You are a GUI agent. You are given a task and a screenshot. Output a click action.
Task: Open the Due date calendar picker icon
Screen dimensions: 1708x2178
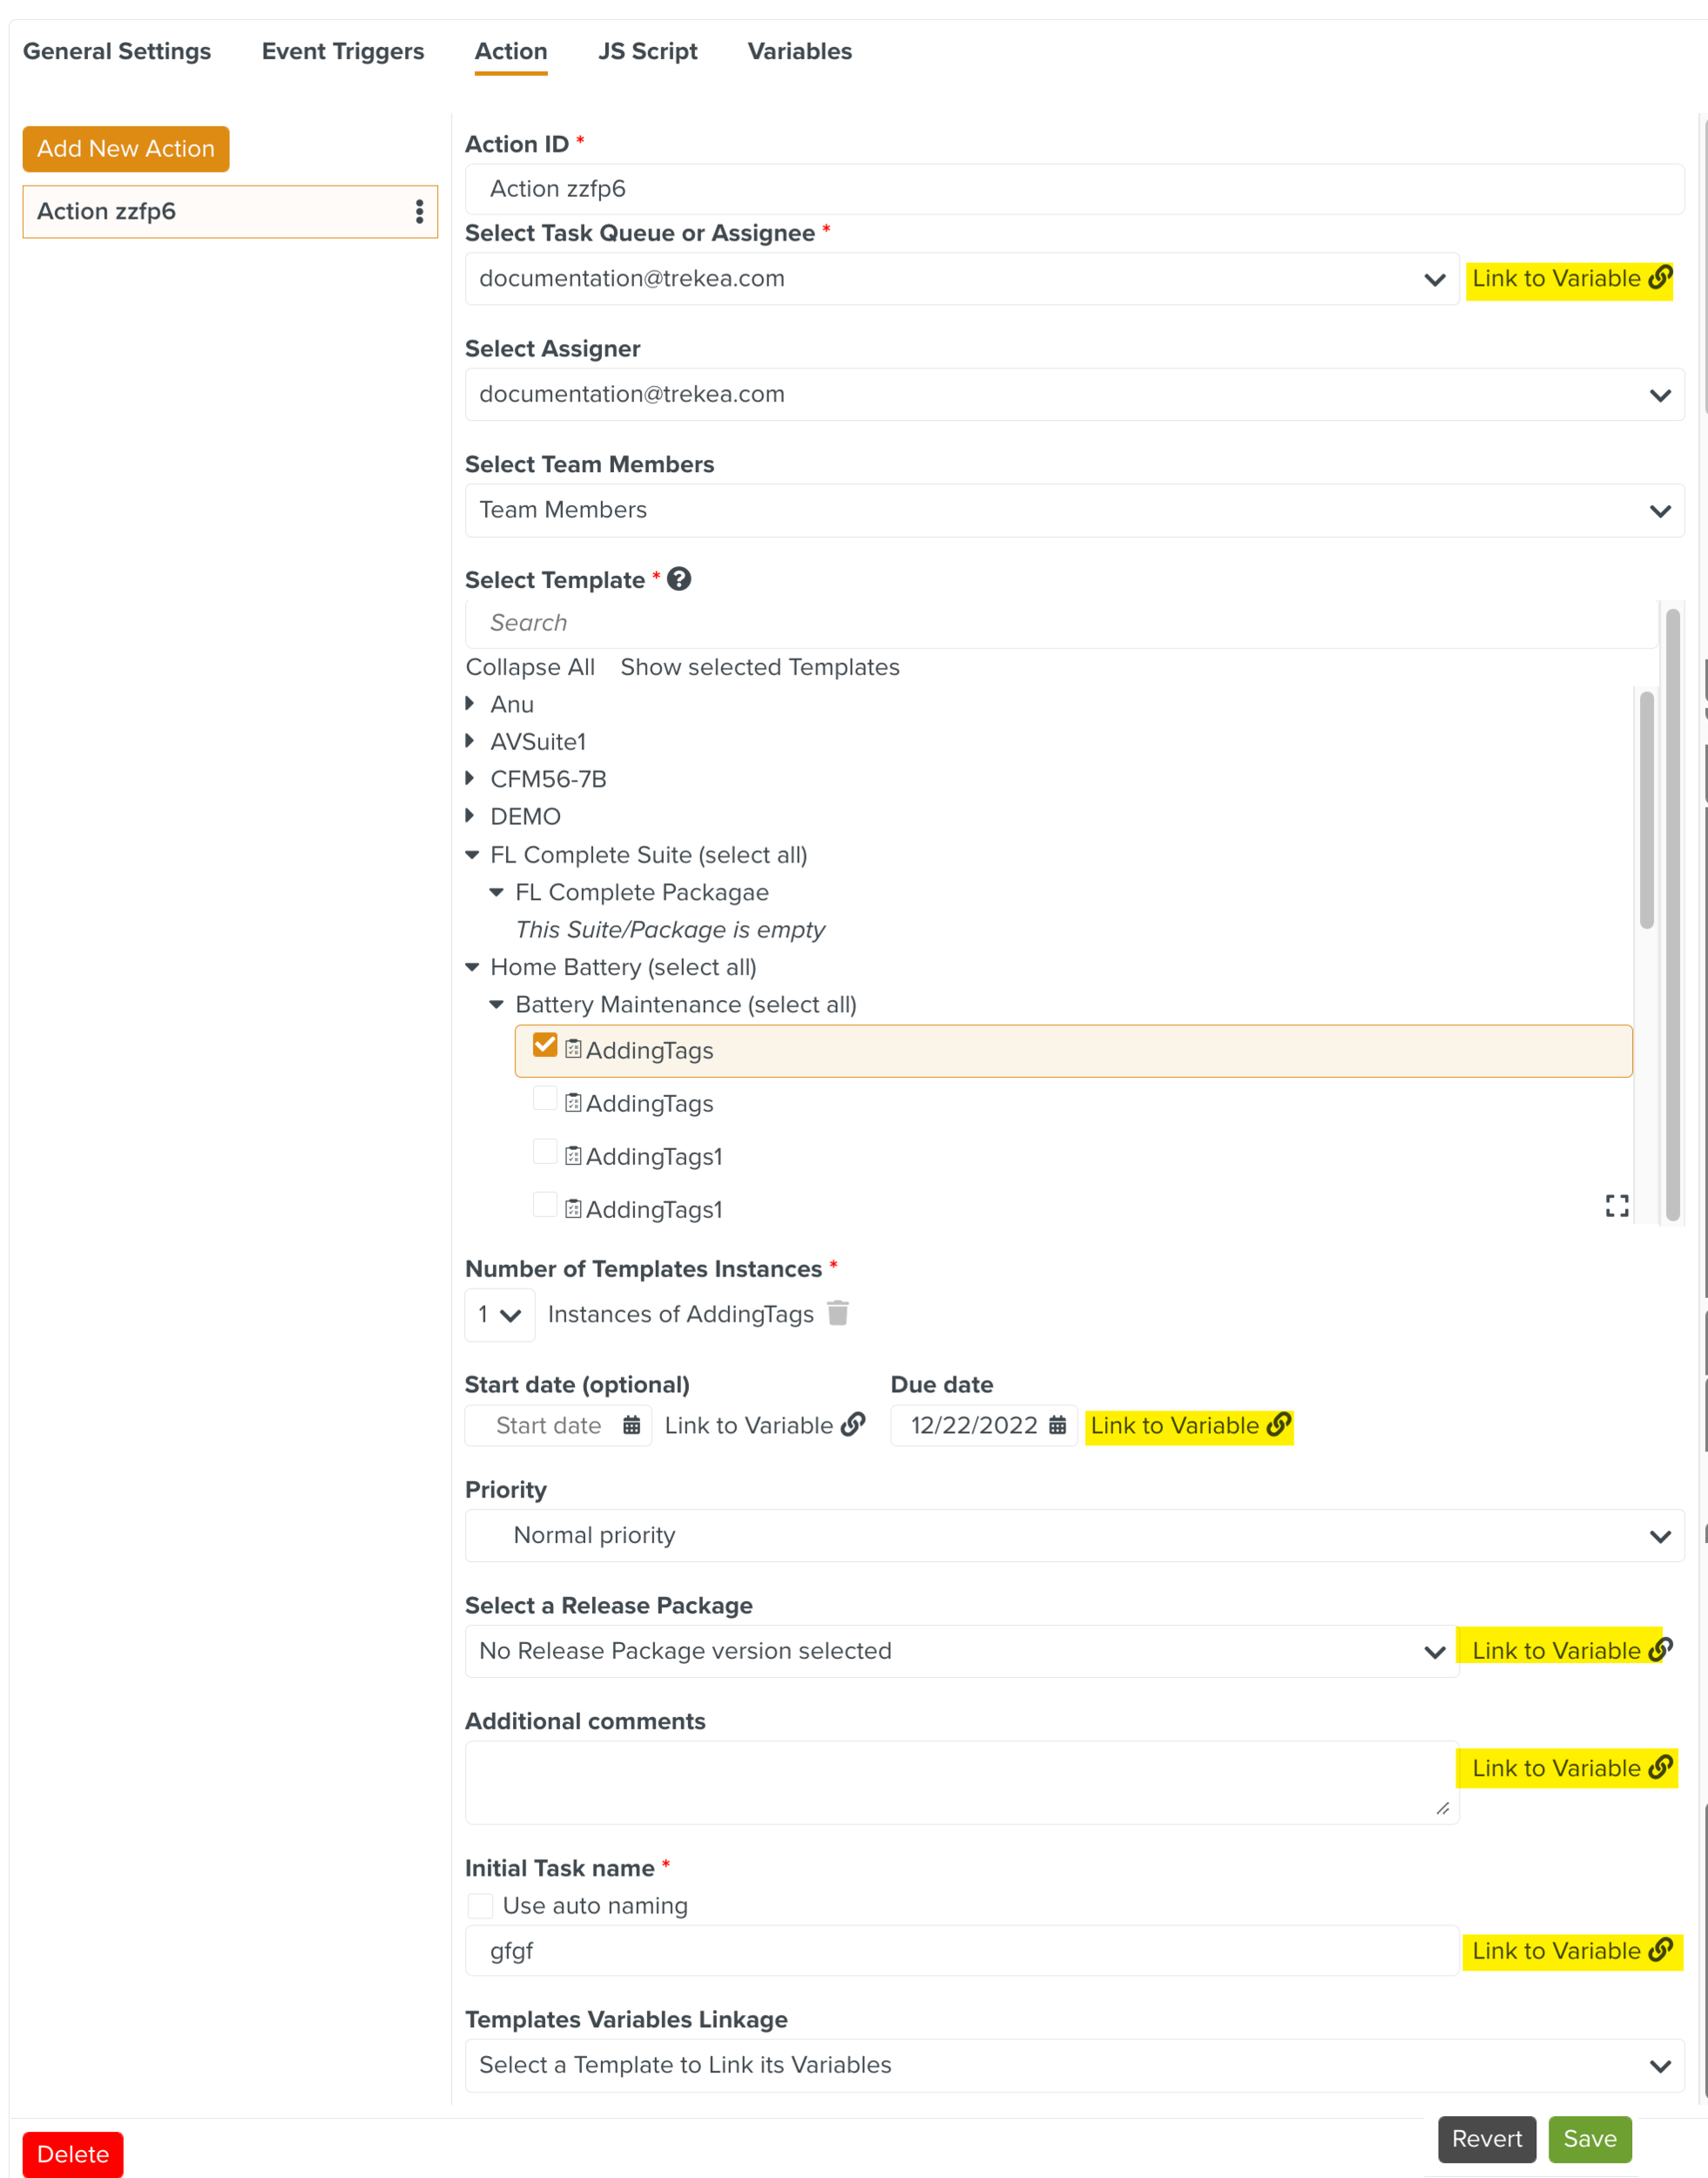tap(1057, 1425)
